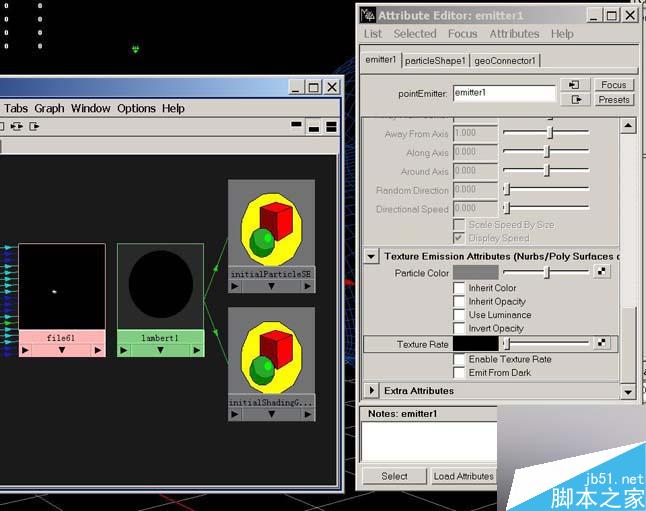Click file61 node left input arrow
This screenshot has width=646, height=511.
click(x=25, y=350)
